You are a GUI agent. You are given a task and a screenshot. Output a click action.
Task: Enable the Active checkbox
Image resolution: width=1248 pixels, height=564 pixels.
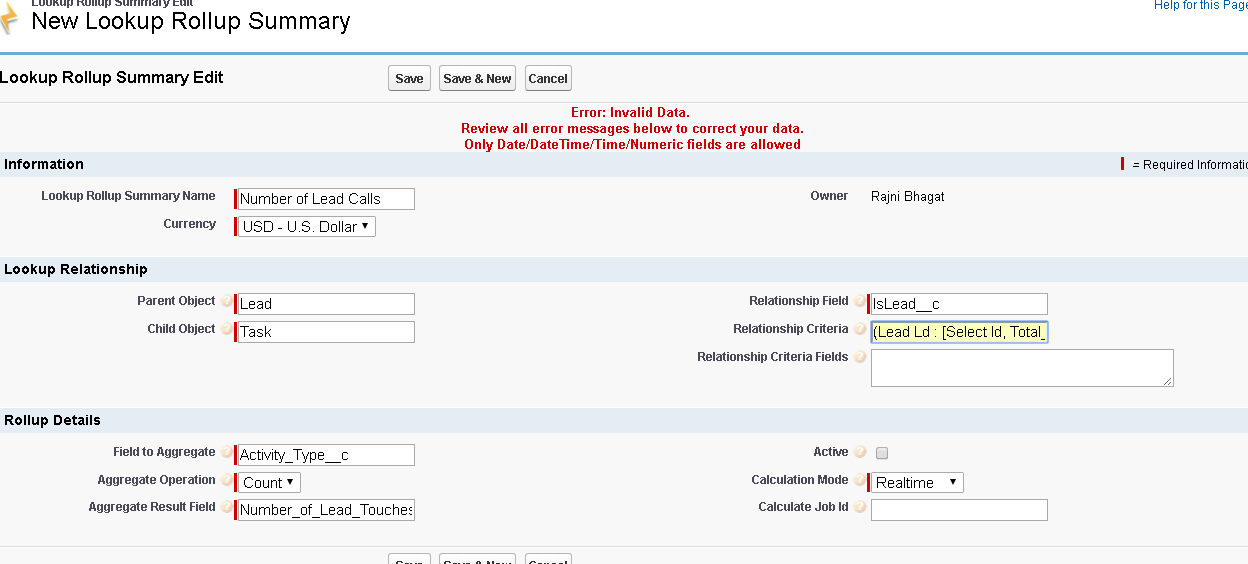pyautogui.click(x=882, y=453)
